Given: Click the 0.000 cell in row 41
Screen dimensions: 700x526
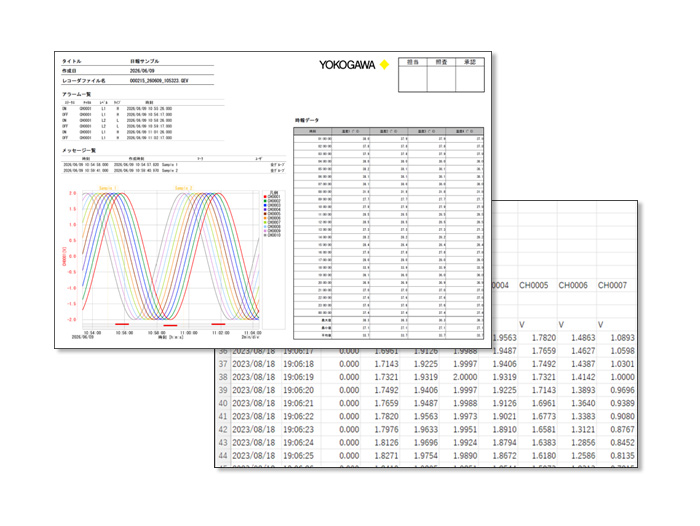Looking at the screenshot, I should [349, 417].
